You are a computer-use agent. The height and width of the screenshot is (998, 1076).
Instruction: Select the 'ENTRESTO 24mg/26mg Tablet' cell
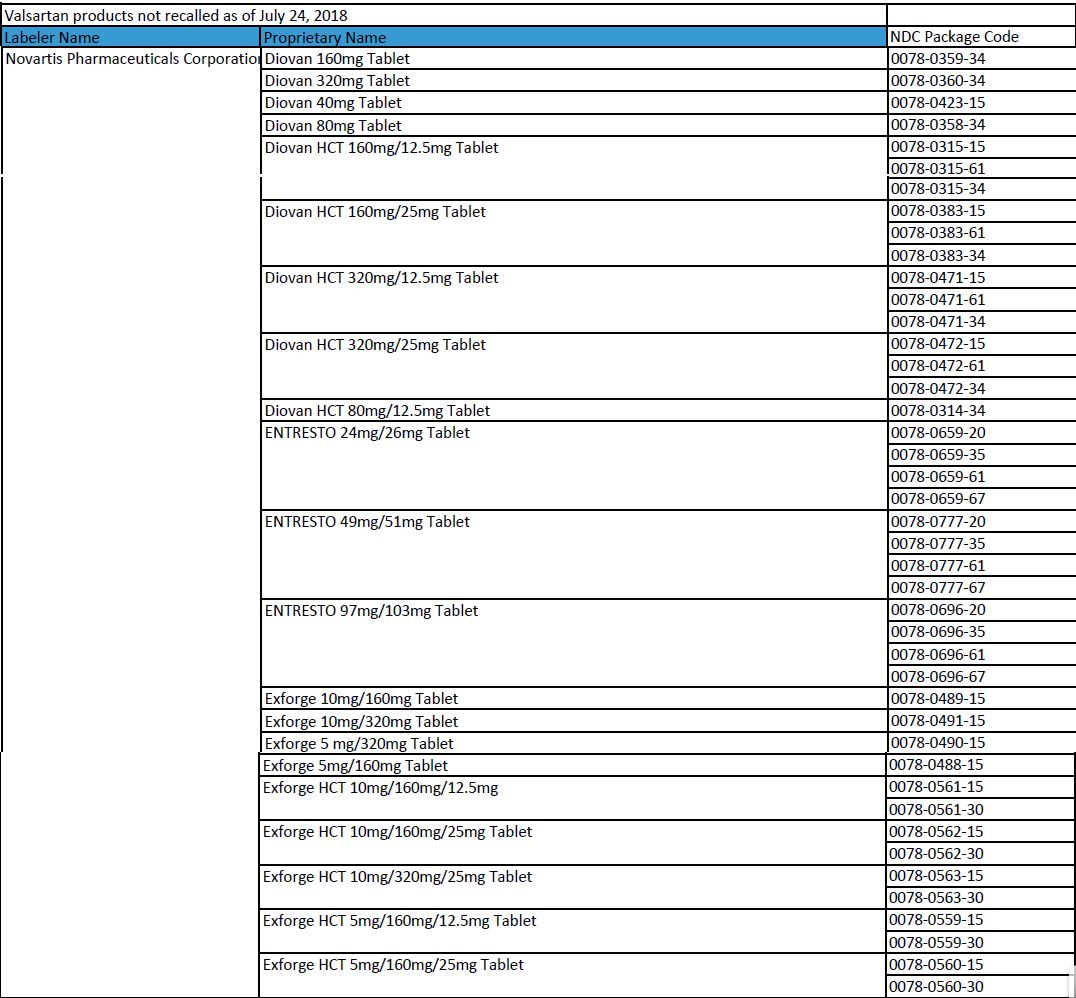(574, 465)
